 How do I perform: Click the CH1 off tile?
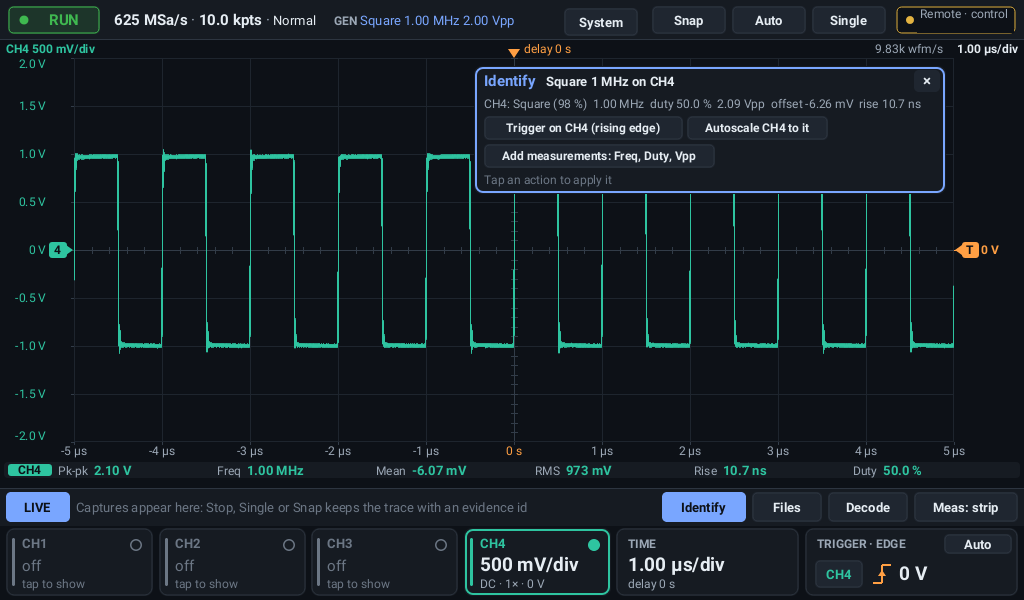pyautogui.click(x=80, y=562)
